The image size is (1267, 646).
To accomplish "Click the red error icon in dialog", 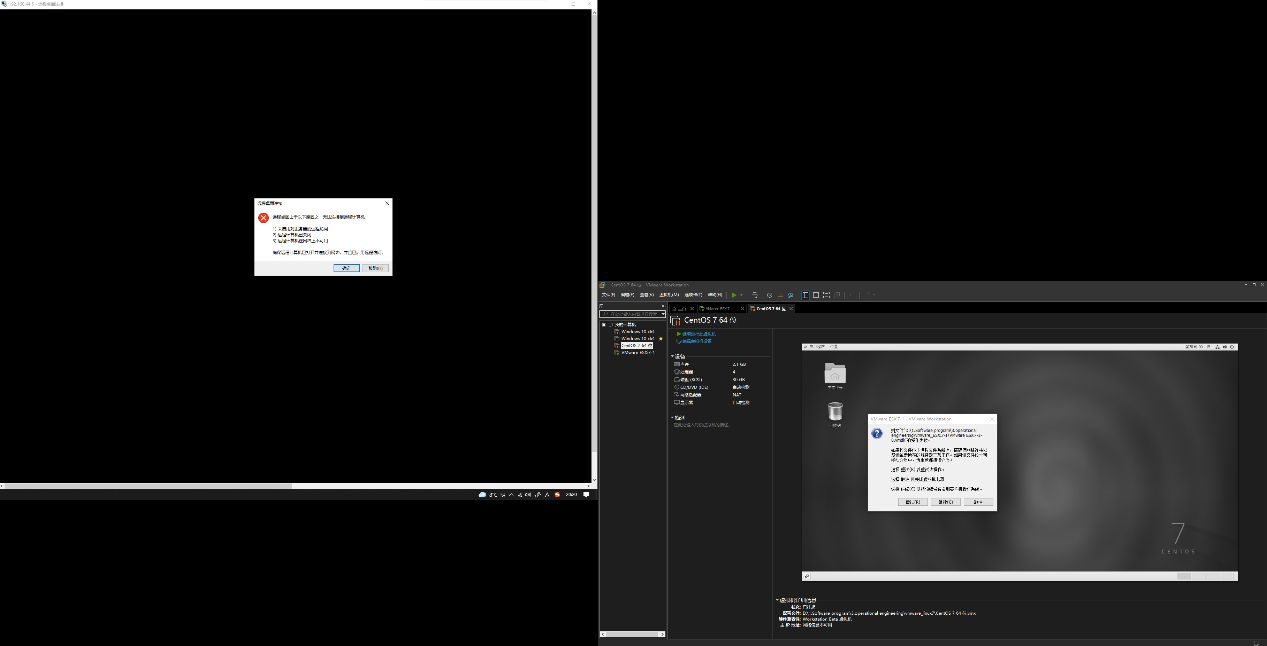I will 264,218.
